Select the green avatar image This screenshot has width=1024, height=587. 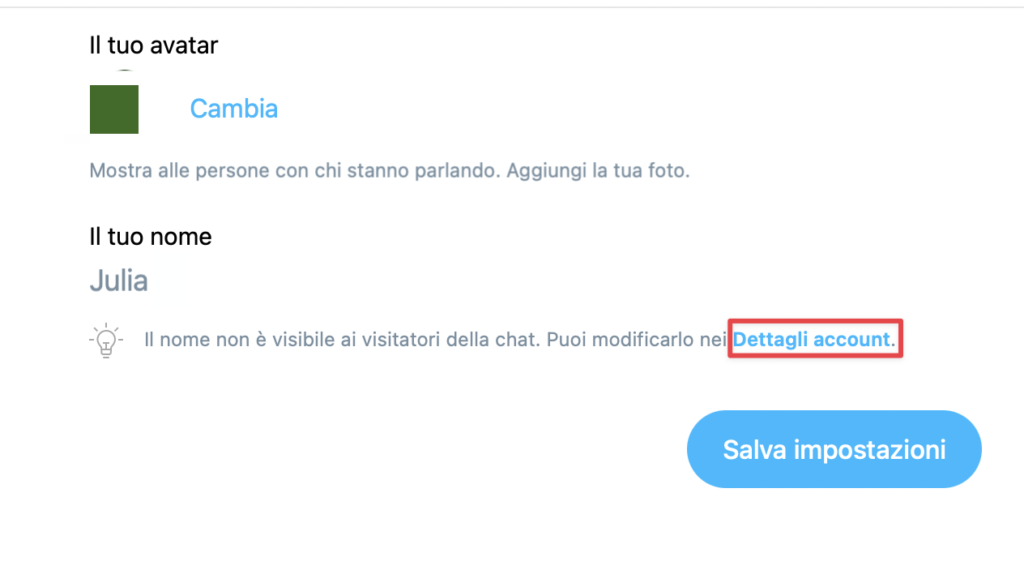(x=114, y=109)
